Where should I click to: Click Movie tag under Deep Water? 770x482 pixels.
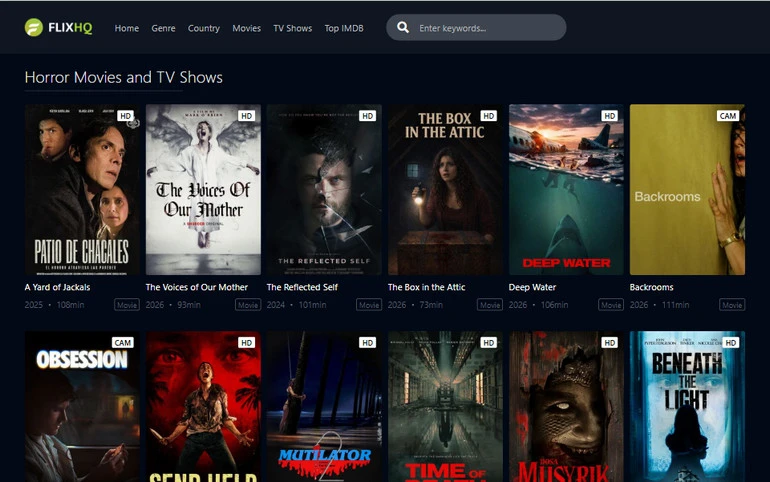(611, 305)
